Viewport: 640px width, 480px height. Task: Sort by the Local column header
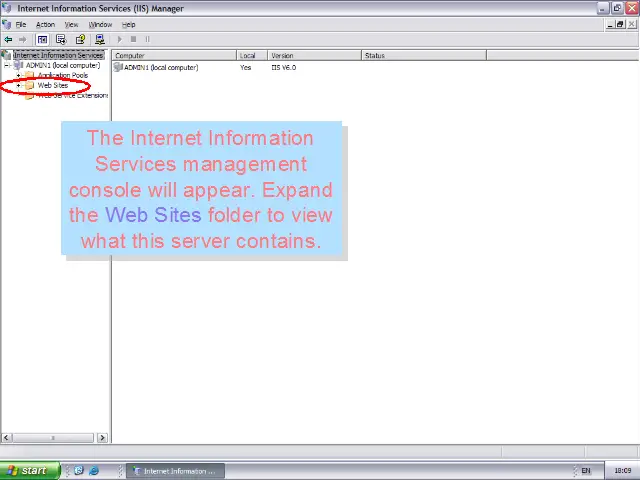point(252,56)
